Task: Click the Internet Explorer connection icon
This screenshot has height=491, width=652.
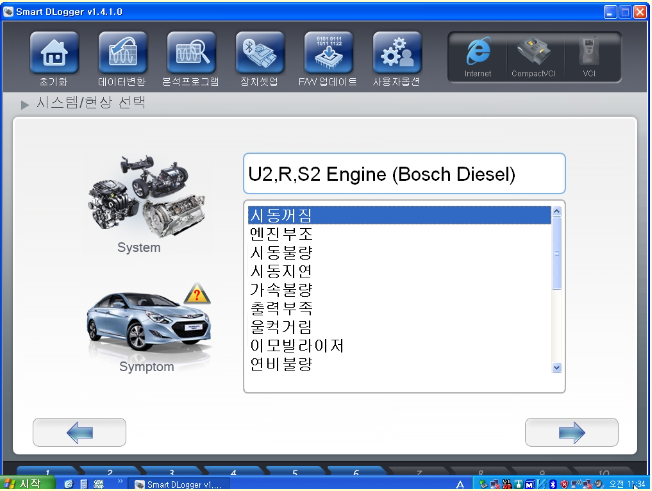Action: point(478,52)
